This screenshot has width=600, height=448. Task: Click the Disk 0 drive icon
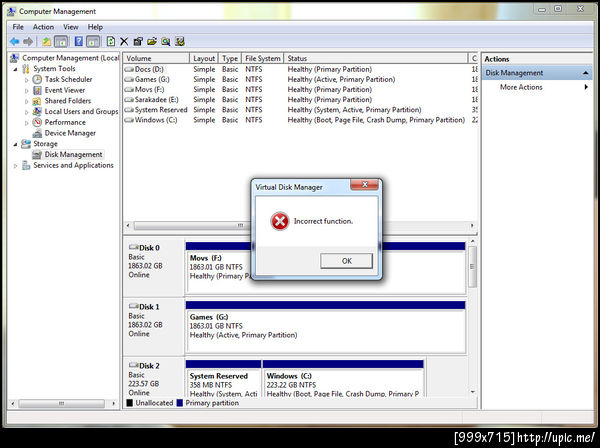(x=134, y=247)
